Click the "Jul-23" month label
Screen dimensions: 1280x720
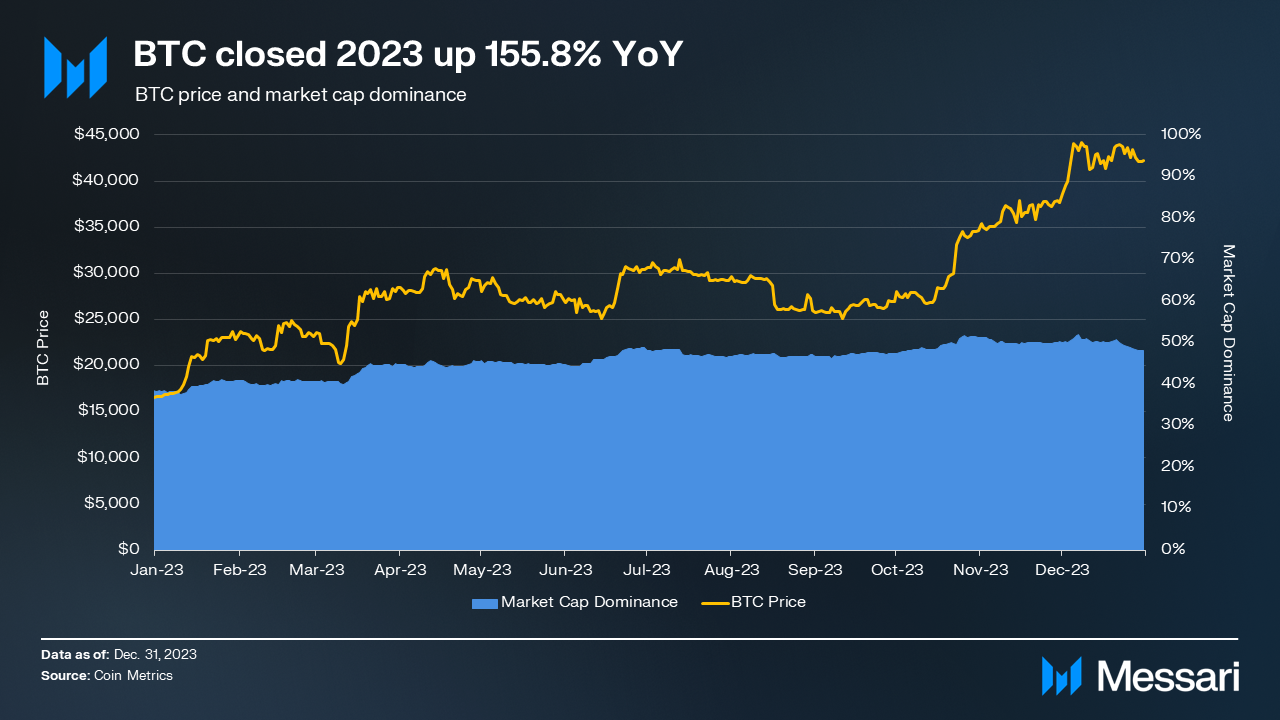[646, 570]
